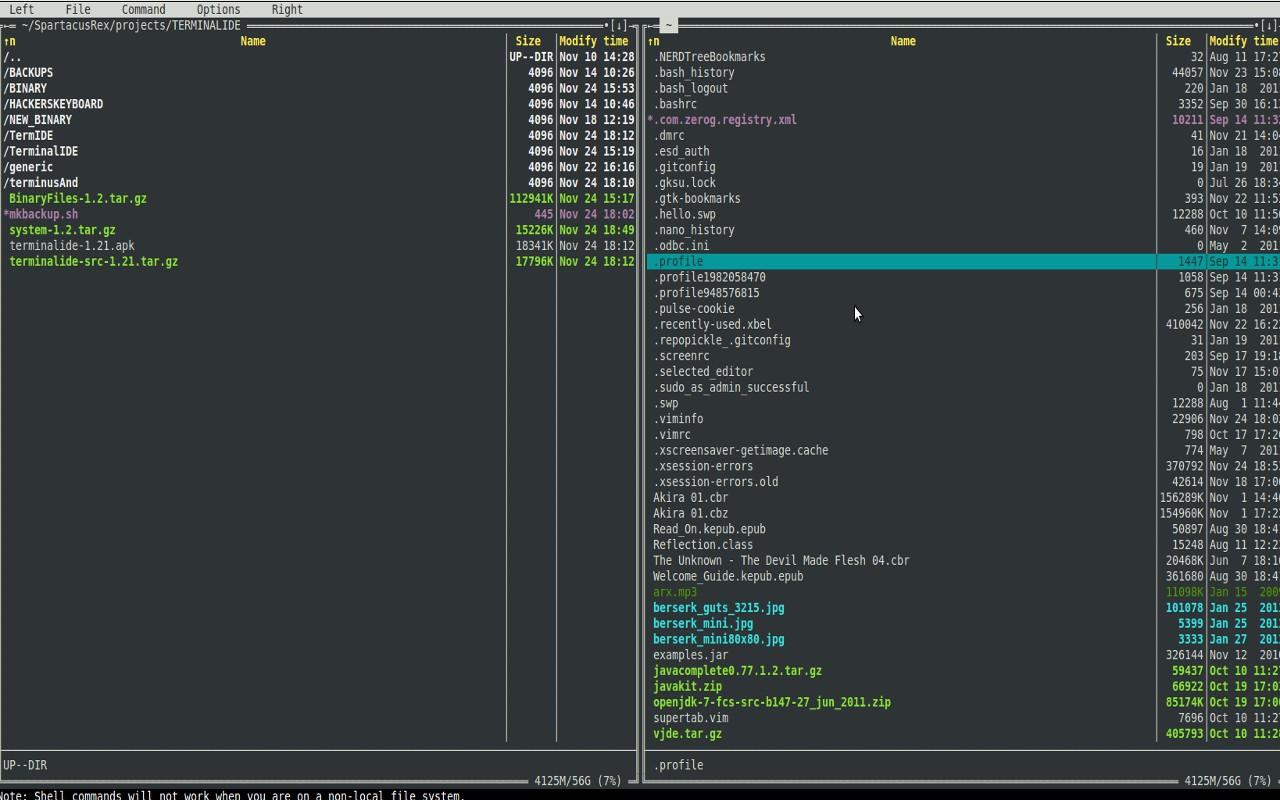Click the ↑n sort indicator in left panel header
The width and height of the screenshot is (1280, 800).
coord(8,41)
